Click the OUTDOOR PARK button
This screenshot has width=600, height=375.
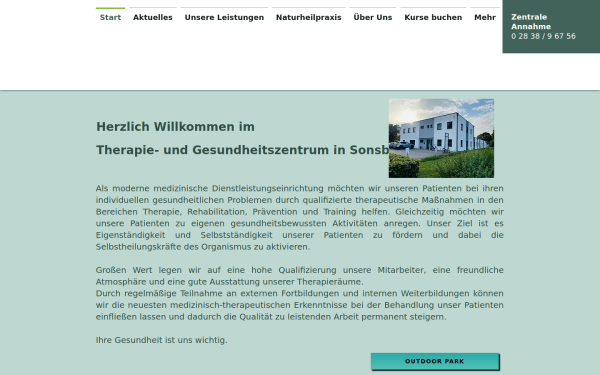(435, 361)
